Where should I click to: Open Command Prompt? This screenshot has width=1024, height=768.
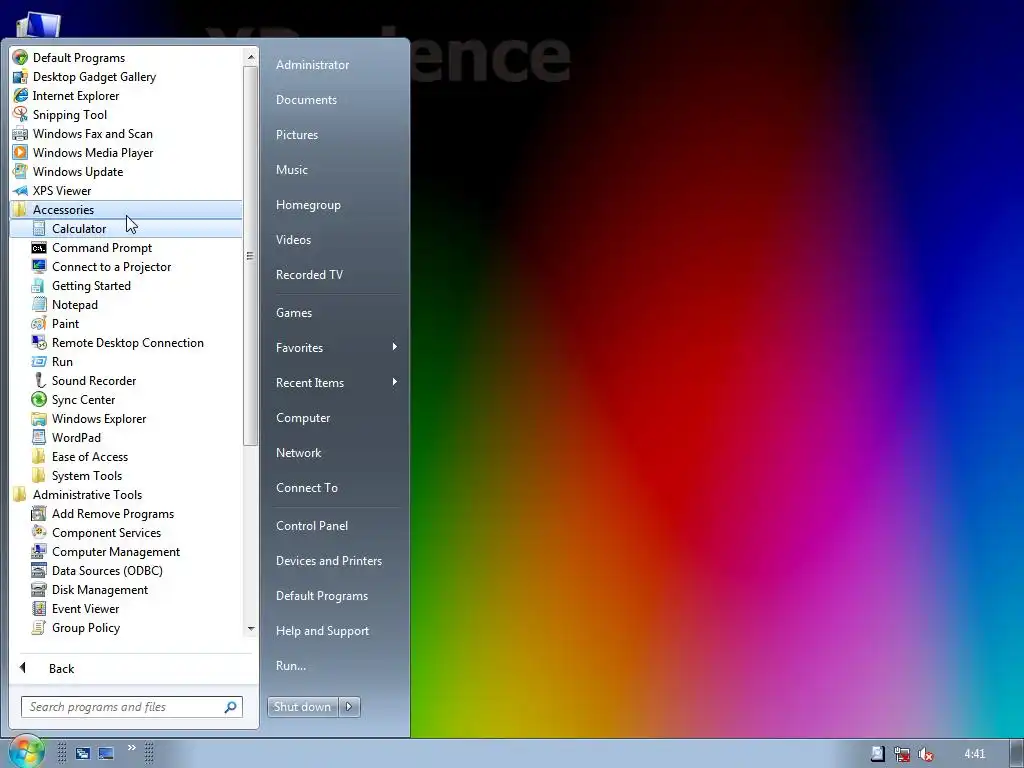126,248
